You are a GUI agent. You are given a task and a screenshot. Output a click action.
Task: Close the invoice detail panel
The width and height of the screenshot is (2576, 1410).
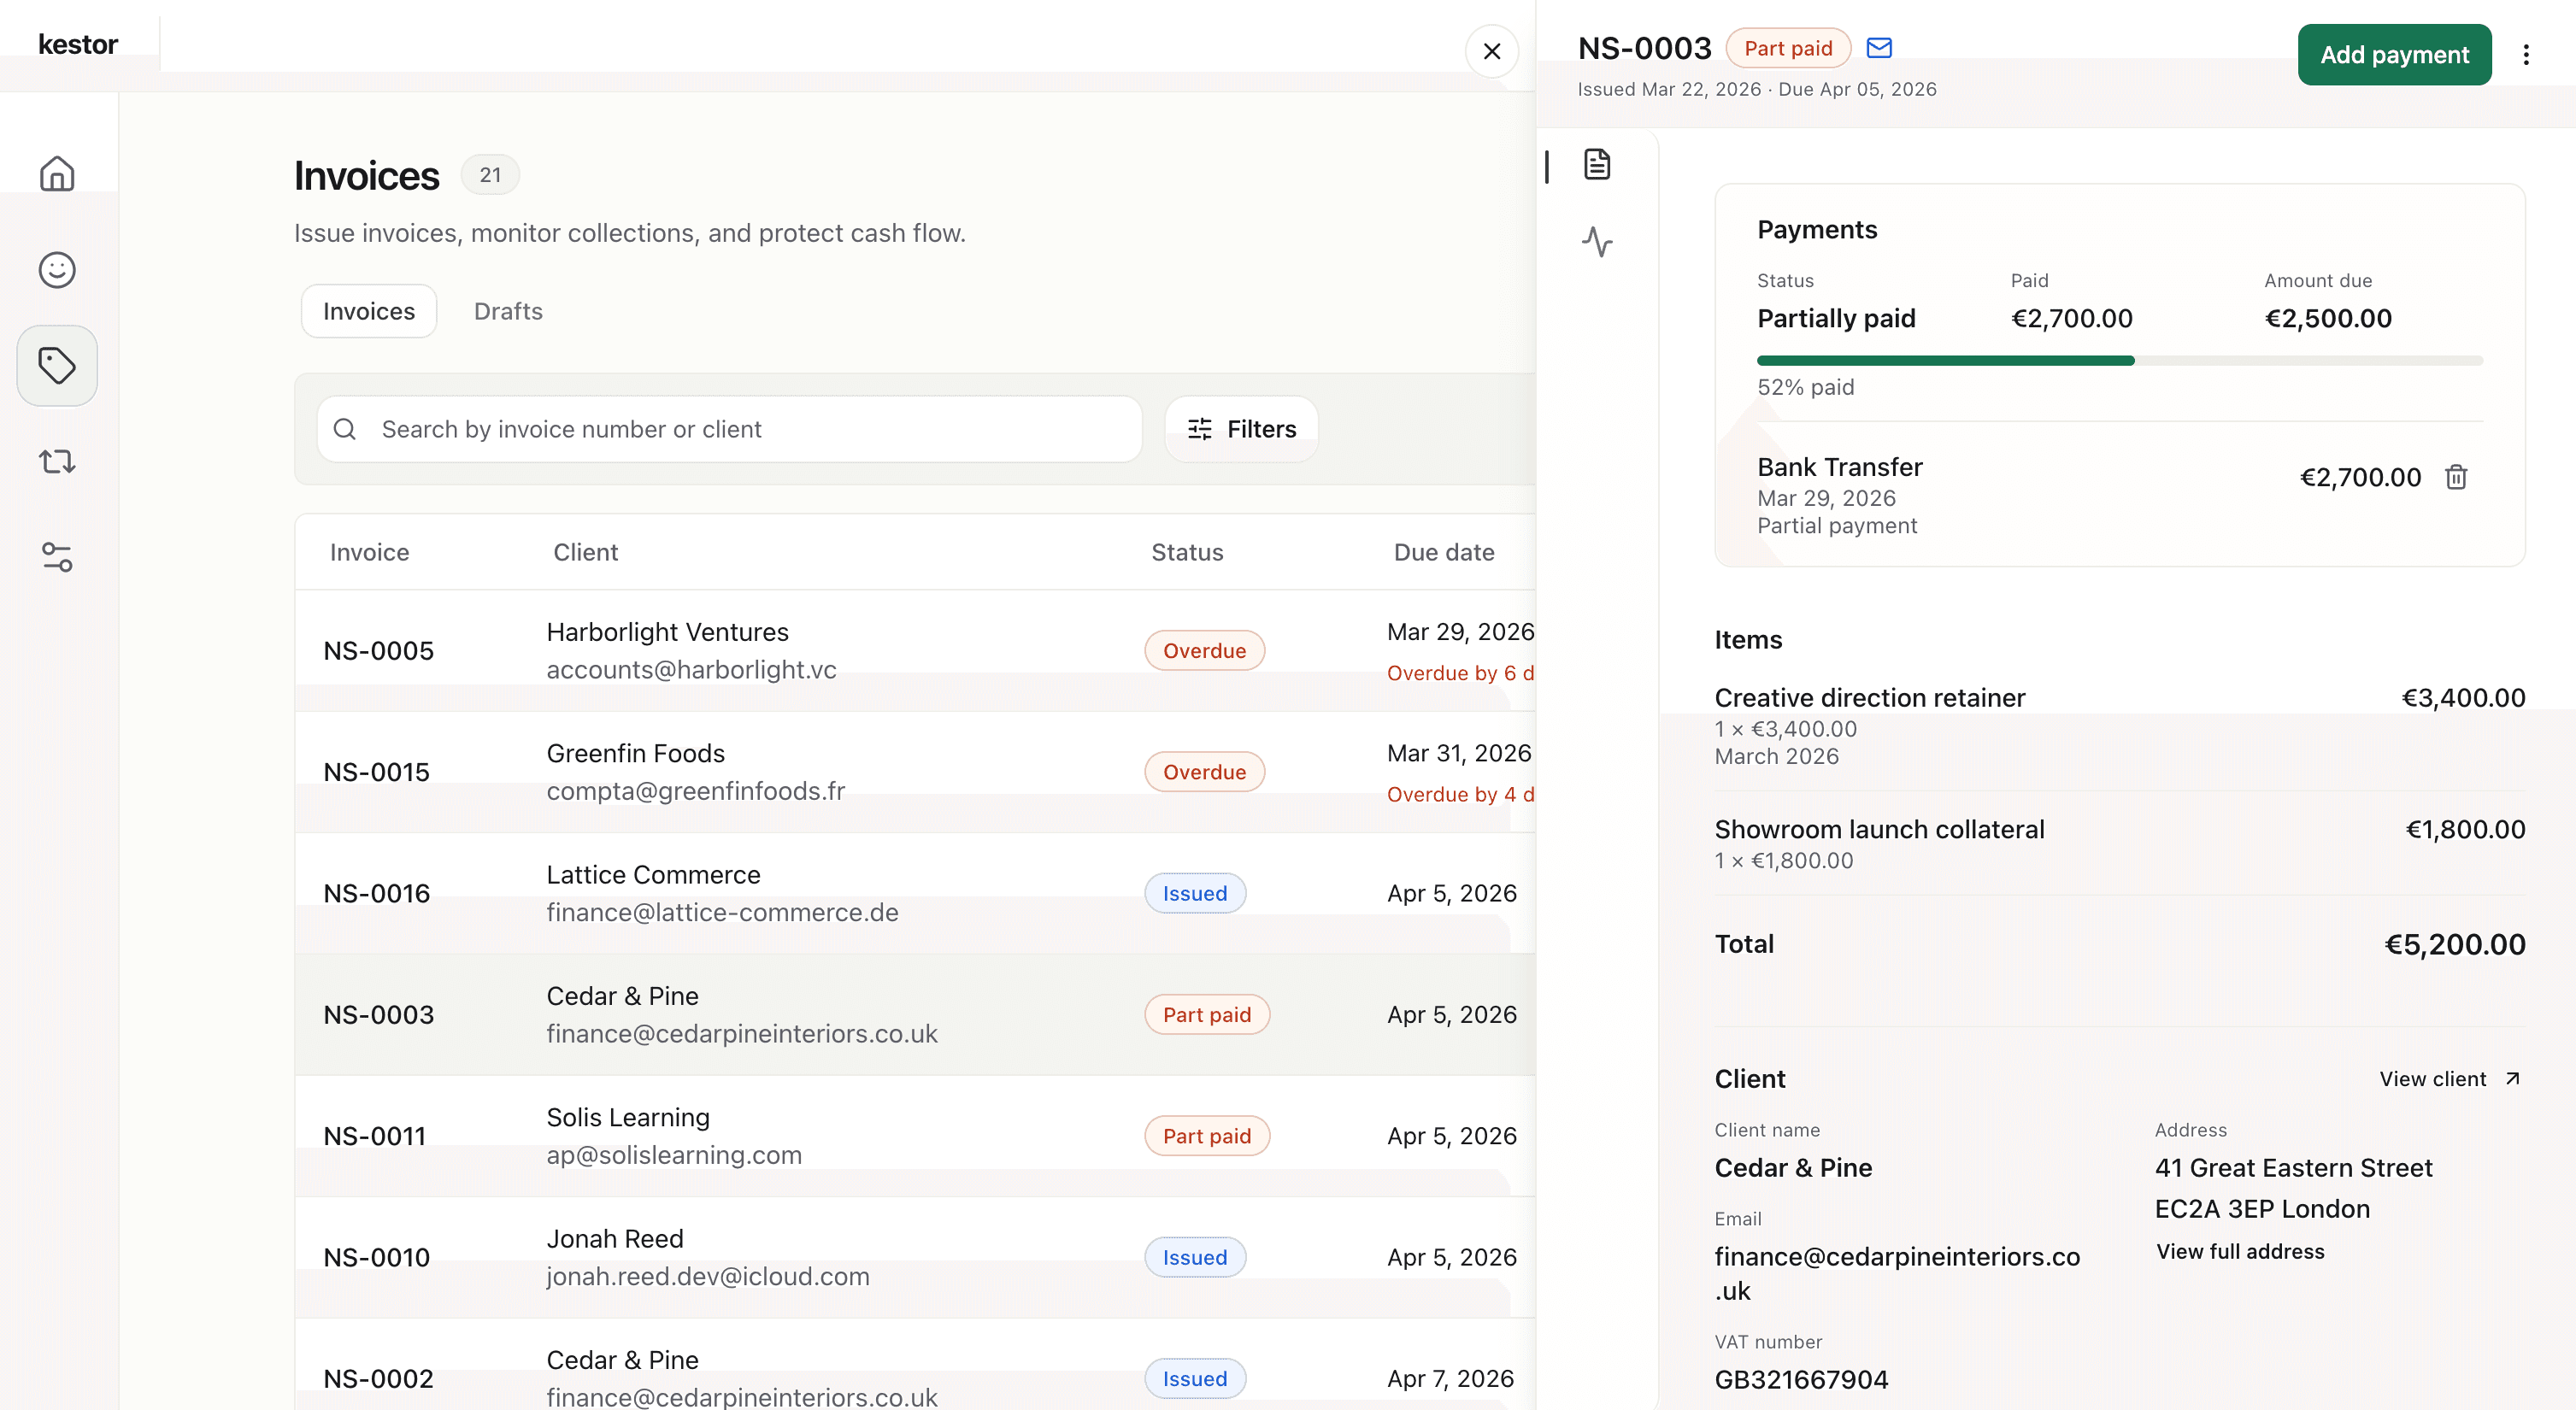click(1491, 51)
